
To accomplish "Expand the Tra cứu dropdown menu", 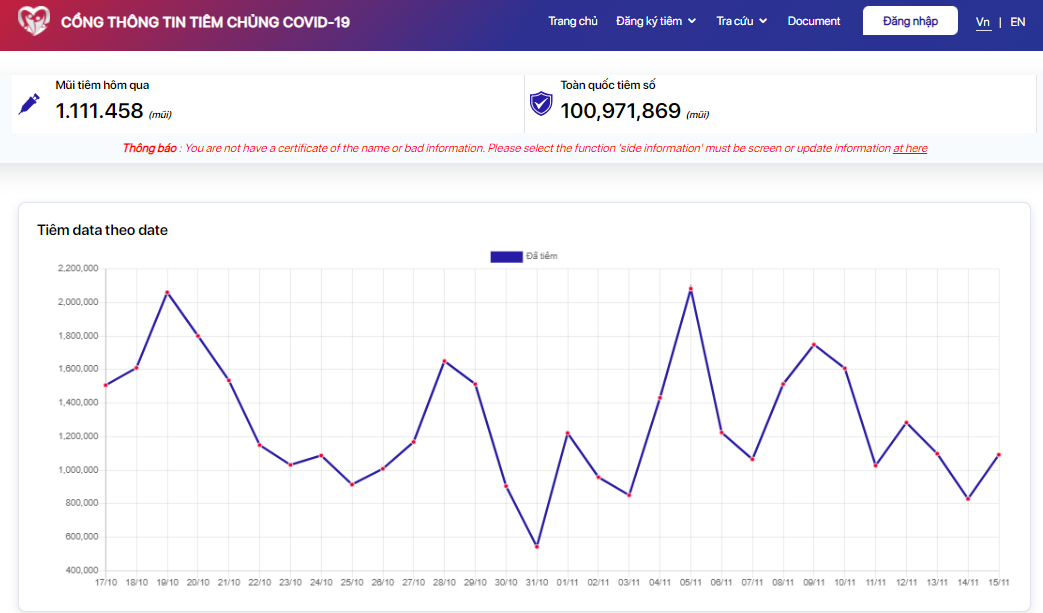I will coord(741,21).
